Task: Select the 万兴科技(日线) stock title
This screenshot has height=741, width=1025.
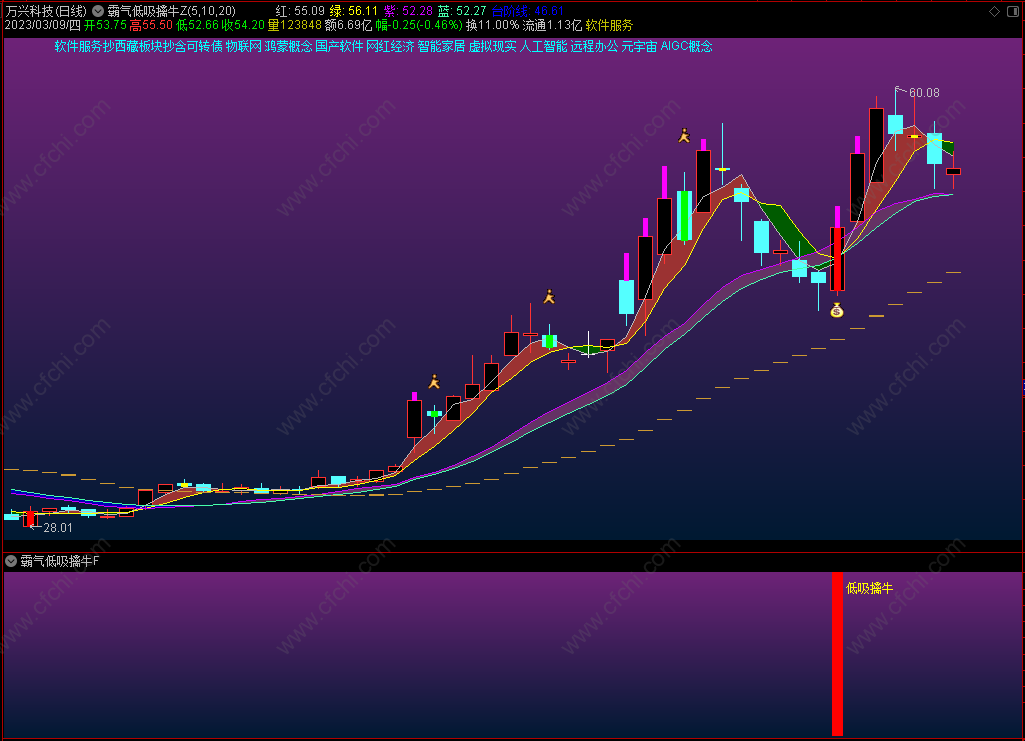Action: pos(46,11)
